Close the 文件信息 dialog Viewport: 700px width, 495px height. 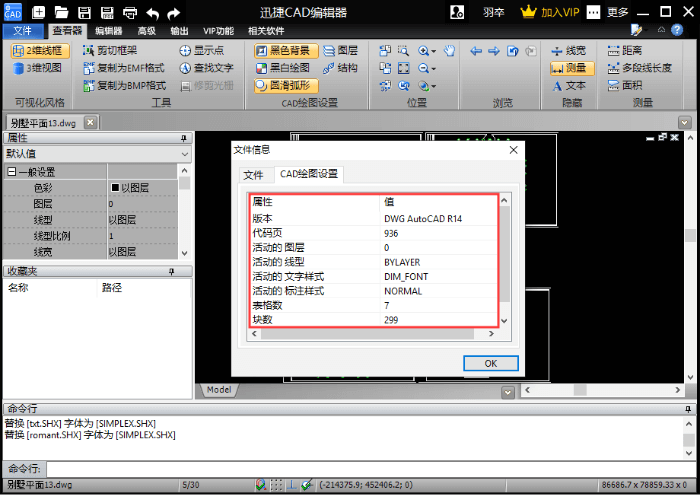pos(513,150)
